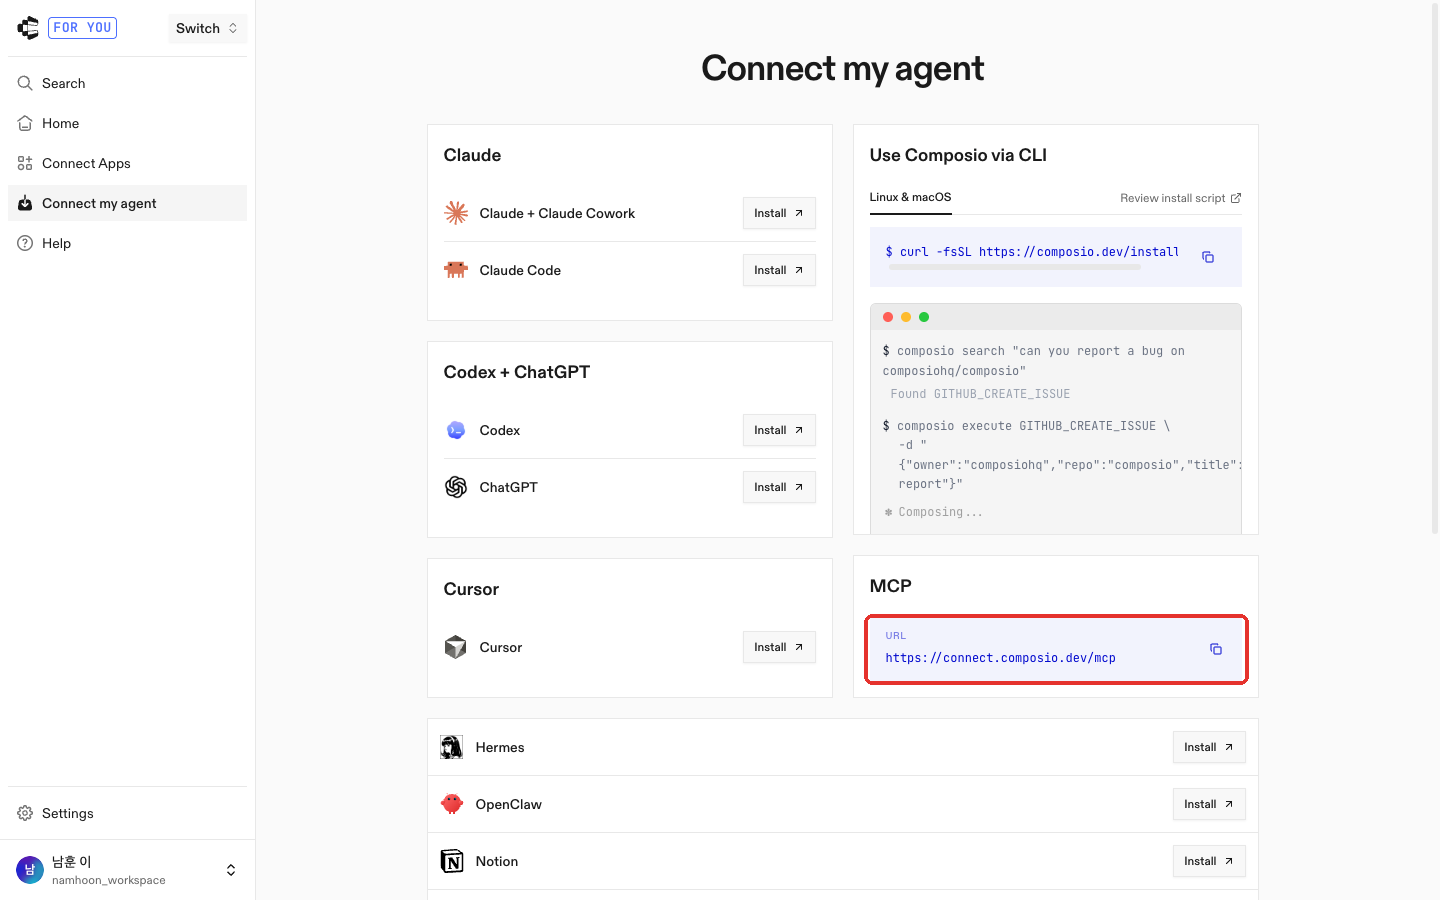Install ChatGPT connector

[x=779, y=487]
